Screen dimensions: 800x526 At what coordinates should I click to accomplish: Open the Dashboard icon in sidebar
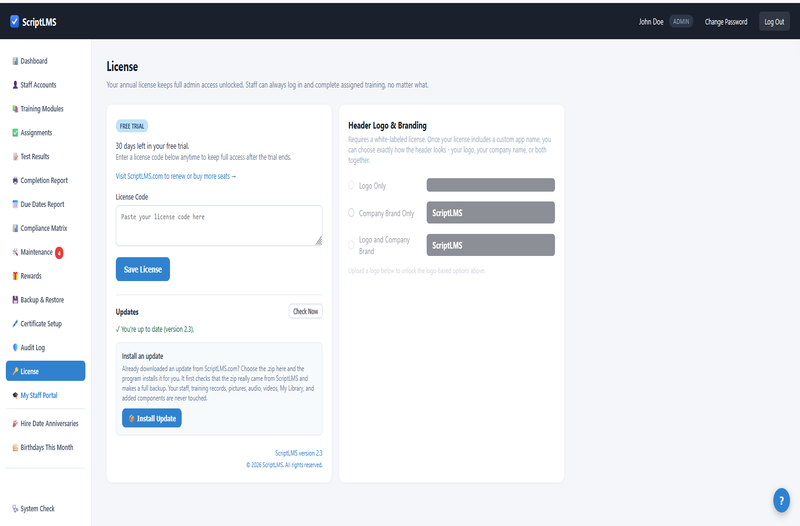click(x=15, y=61)
